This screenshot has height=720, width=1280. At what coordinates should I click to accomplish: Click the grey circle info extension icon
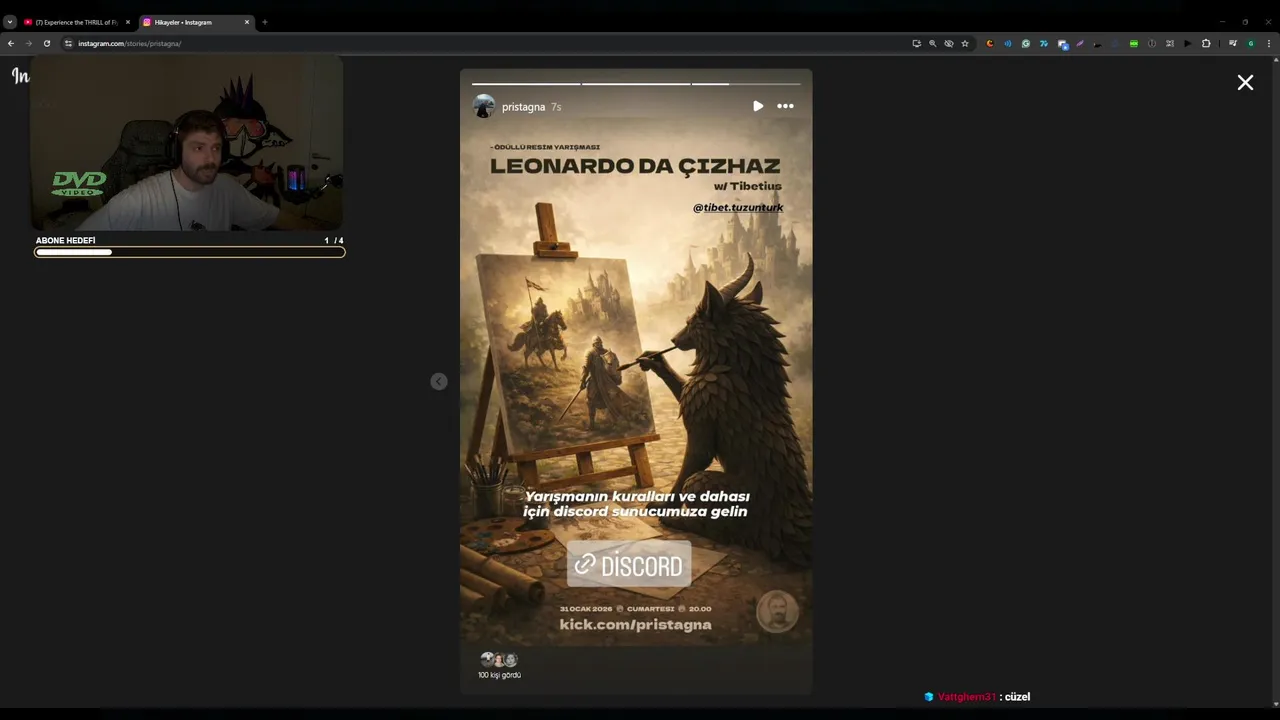coord(1152,44)
